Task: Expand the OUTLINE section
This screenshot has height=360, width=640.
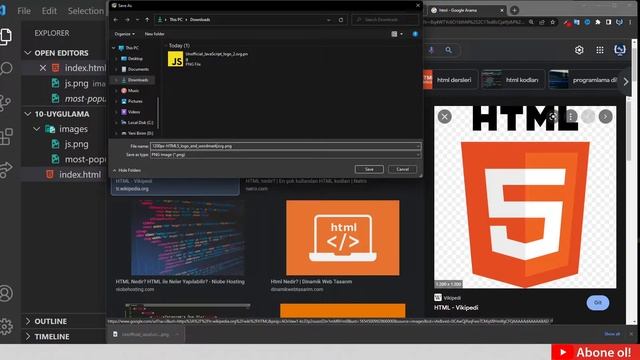Action: pos(28,321)
